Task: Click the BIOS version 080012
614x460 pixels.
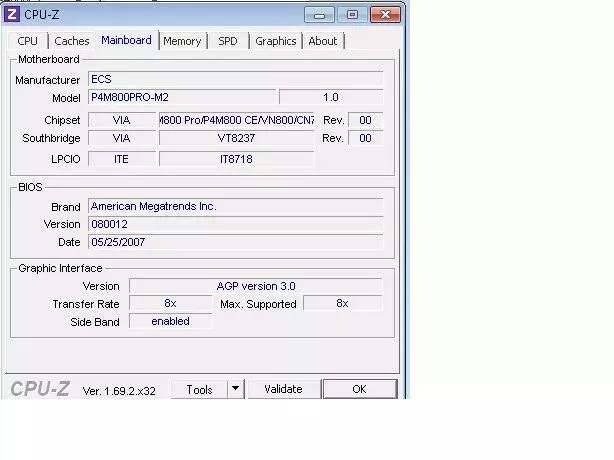Action: (x=235, y=224)
